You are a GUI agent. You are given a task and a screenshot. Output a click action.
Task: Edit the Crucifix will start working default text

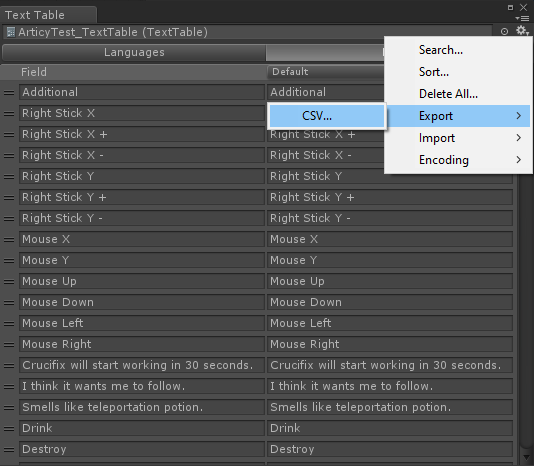pyautogui.click(x=390, y=366)
